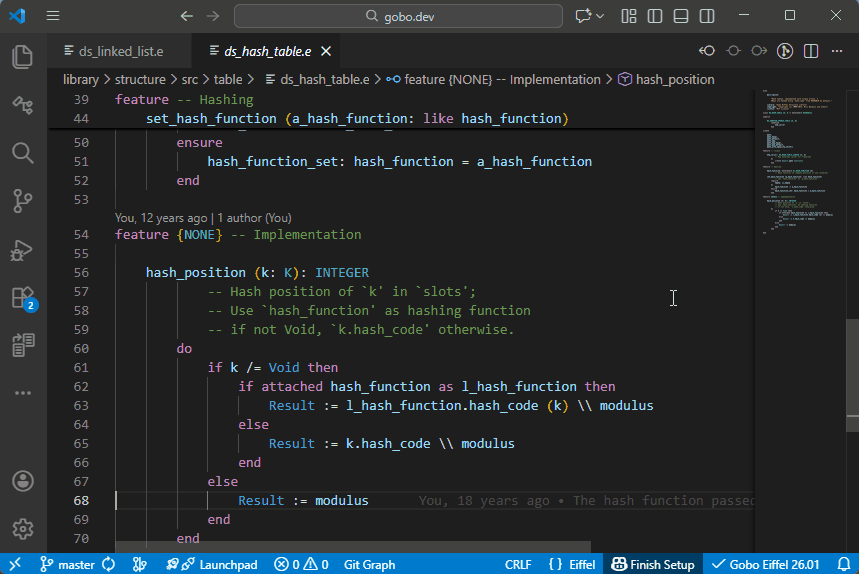Click inline blame 'You, 18 years ago' annotation
Viewport: 859px width, 574px height.
coord(586,501)
